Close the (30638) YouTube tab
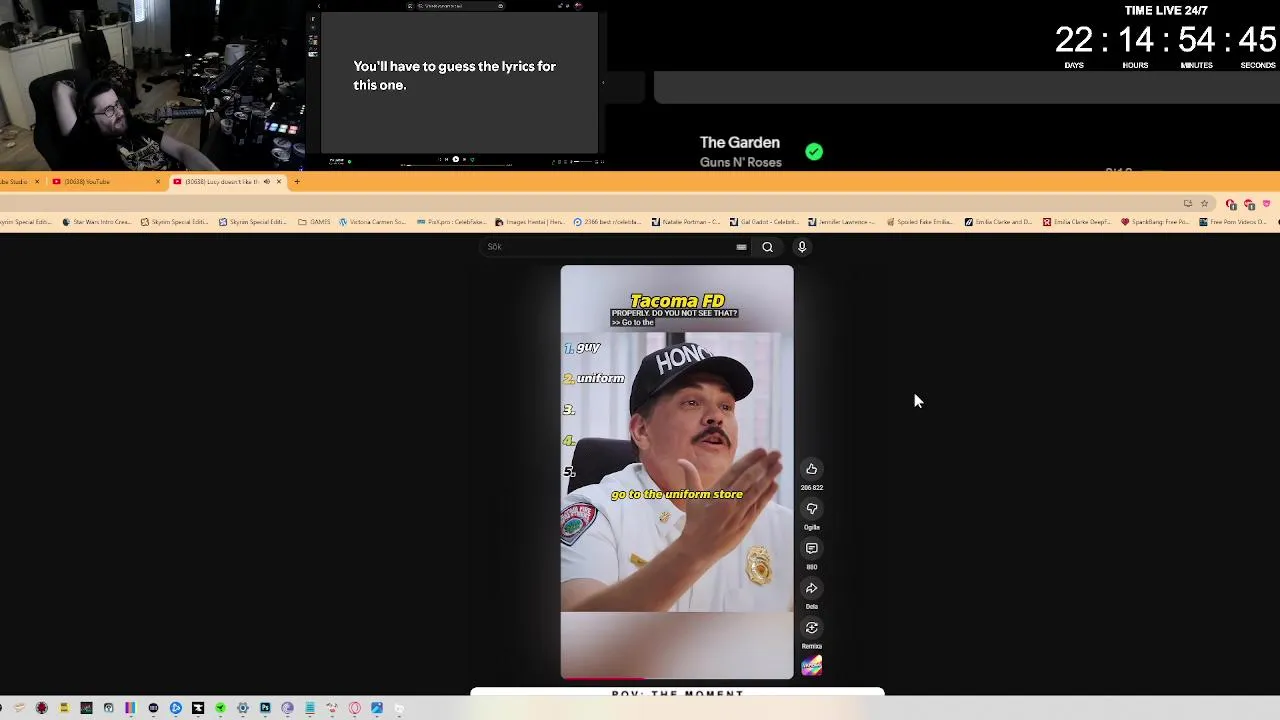1280x720 pixels. pyautogui.click(x=158, y=181)
